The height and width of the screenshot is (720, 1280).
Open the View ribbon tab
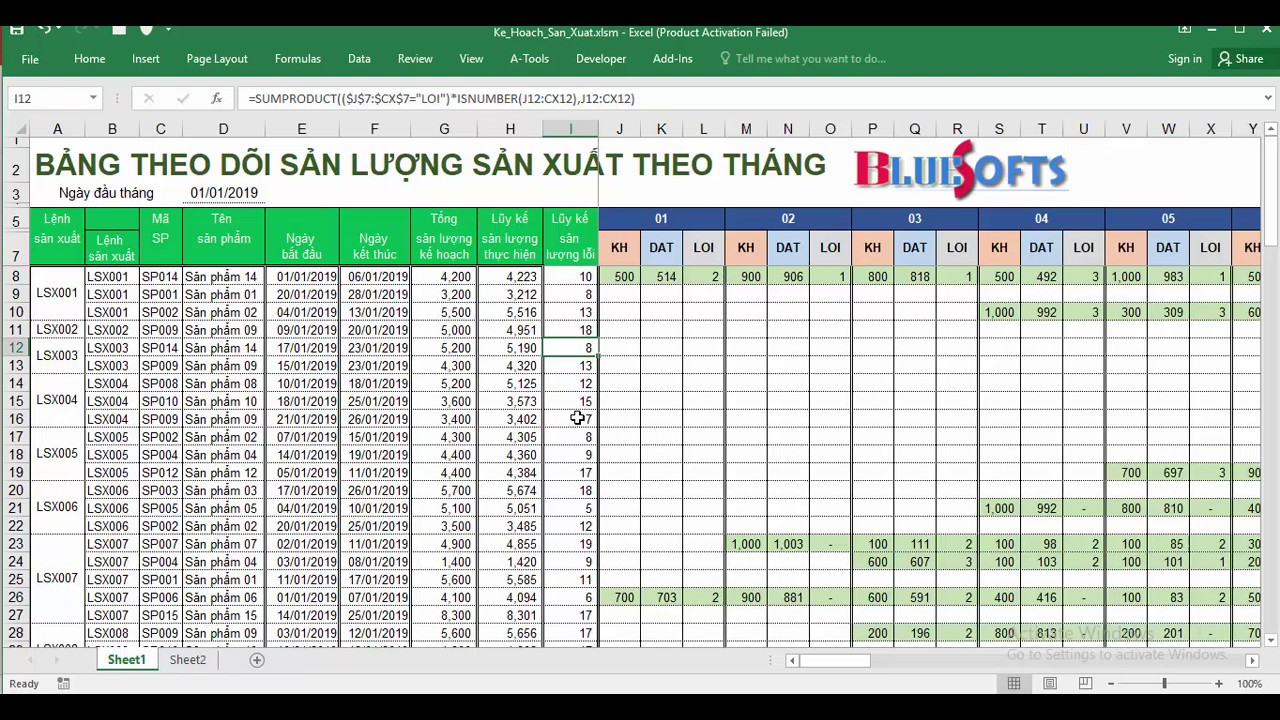click(x=471, y=59)
